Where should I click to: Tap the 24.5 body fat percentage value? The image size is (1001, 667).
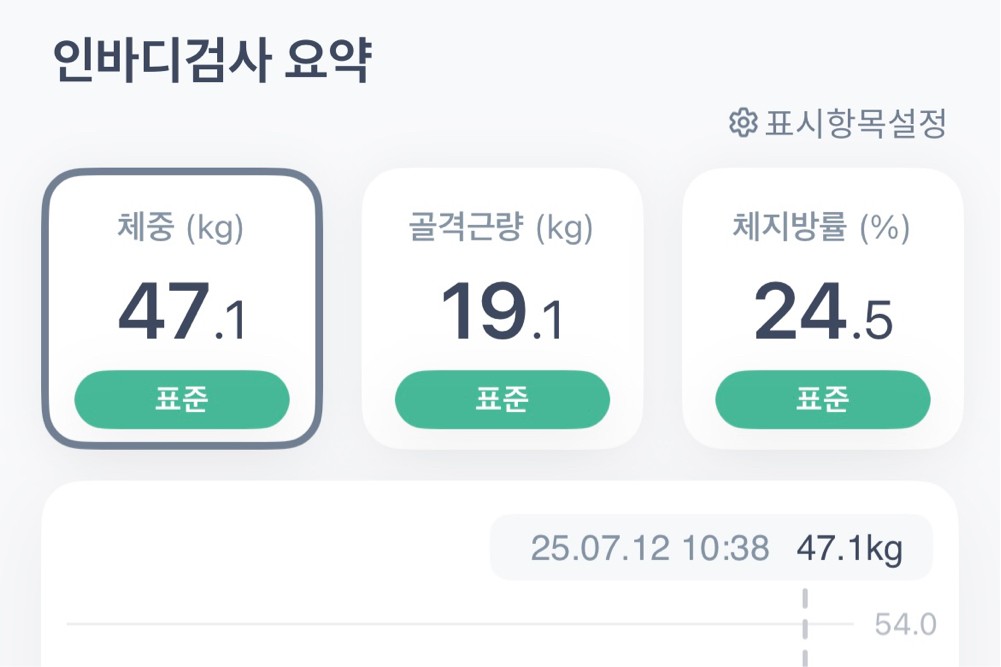822,313
